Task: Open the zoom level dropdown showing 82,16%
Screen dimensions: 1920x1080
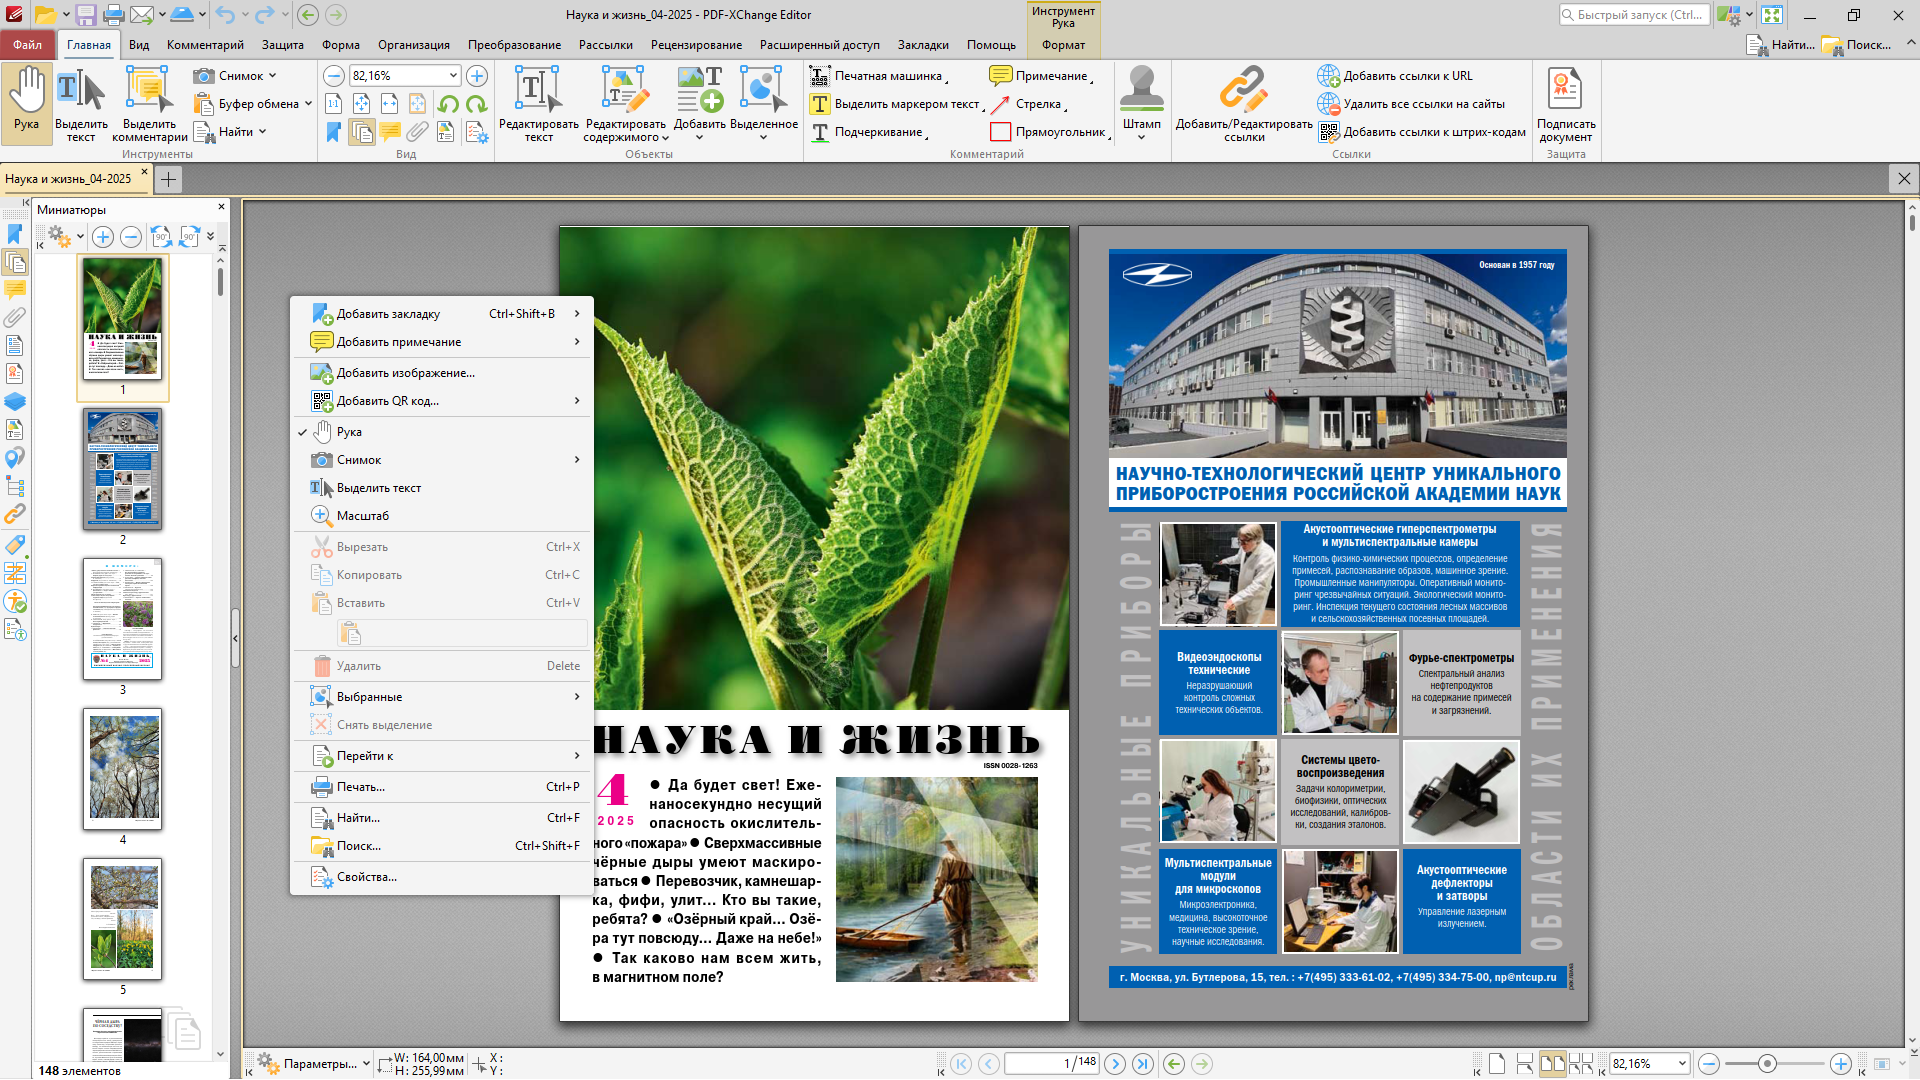Action: [453, 76]
